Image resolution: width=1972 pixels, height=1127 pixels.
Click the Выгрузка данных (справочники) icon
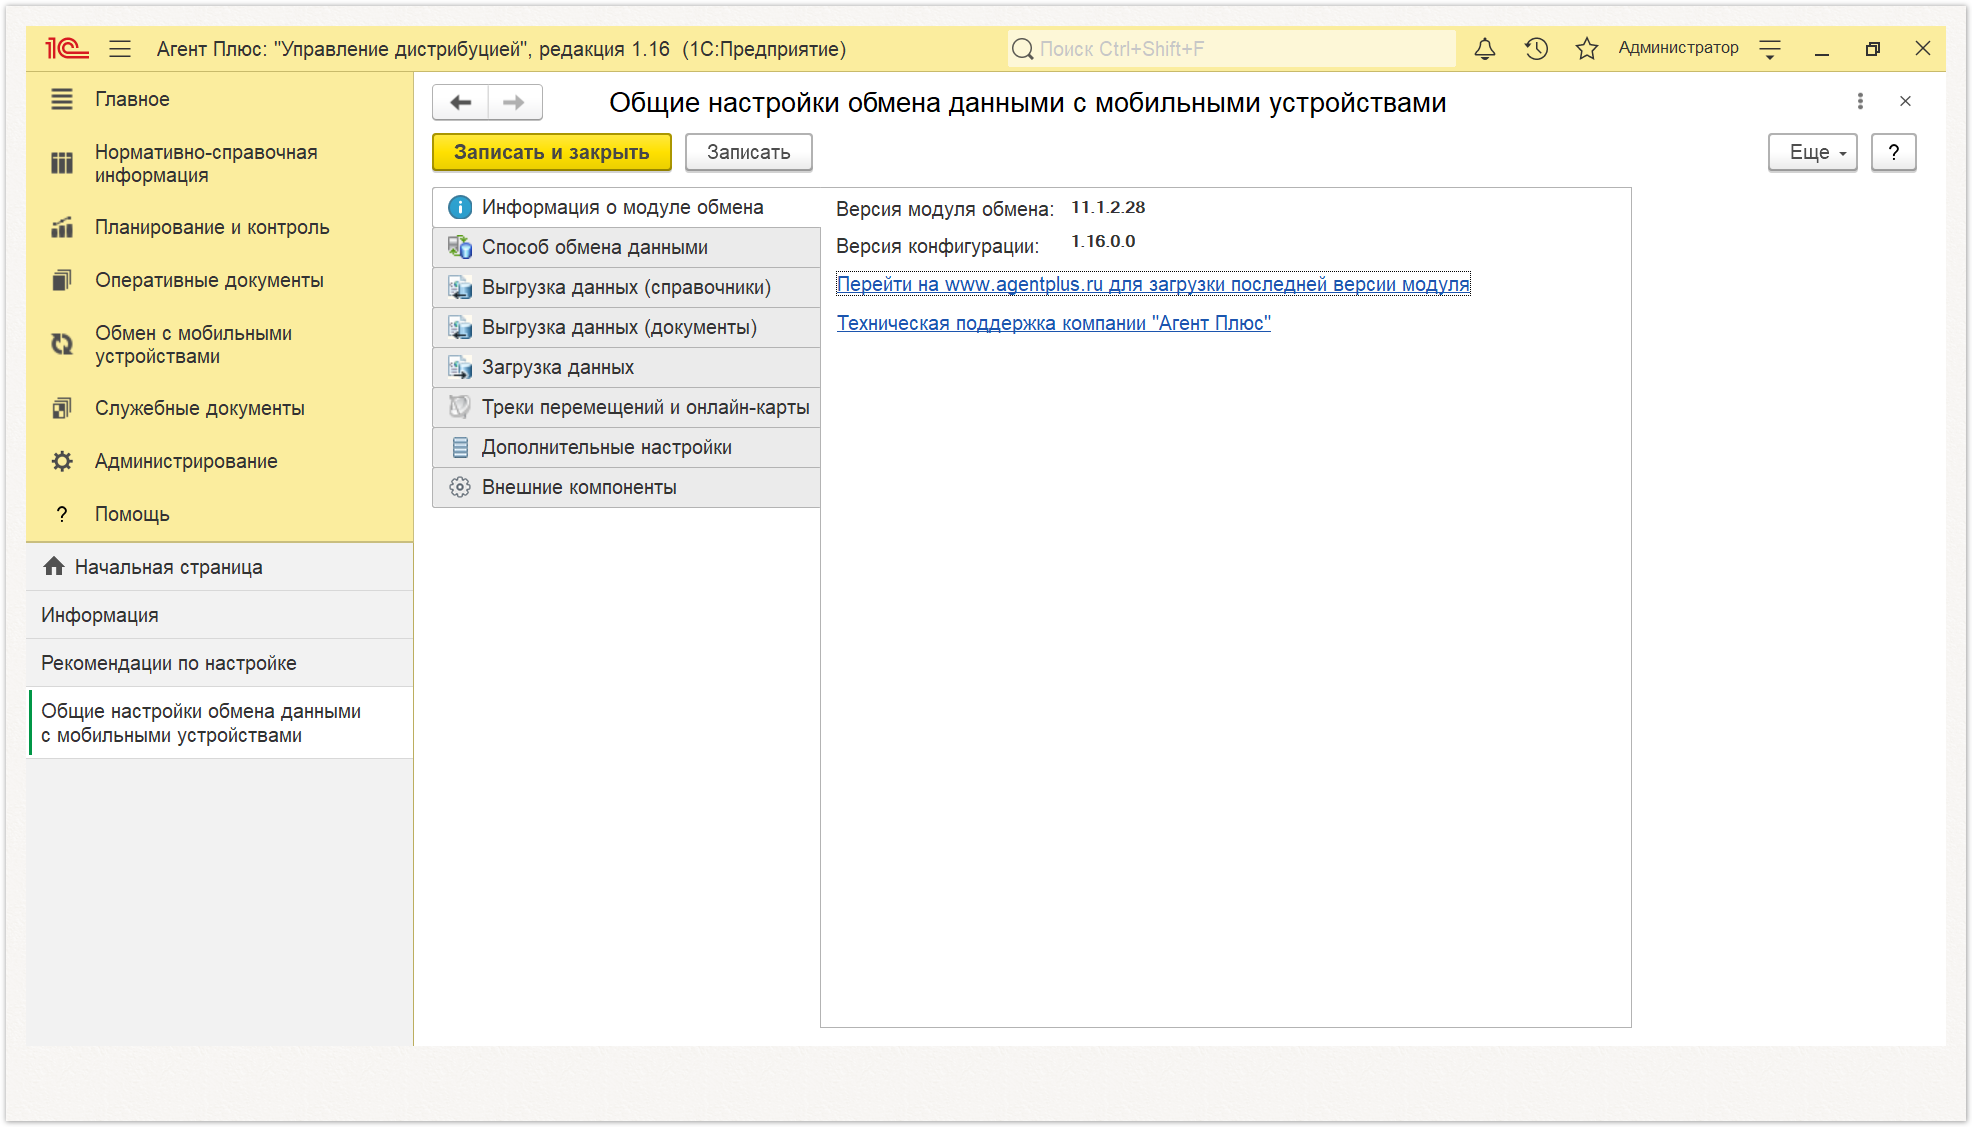[460, 287]
